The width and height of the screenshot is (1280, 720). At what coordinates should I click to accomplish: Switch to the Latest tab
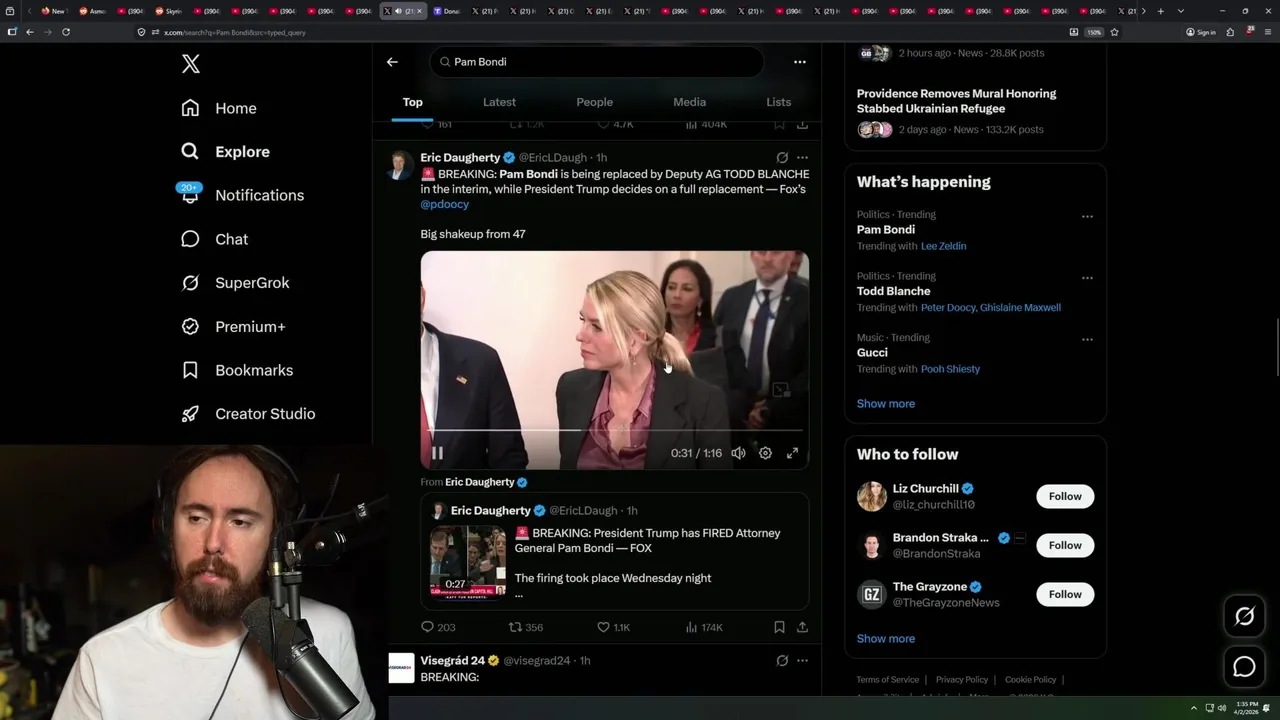click(499, 102)
